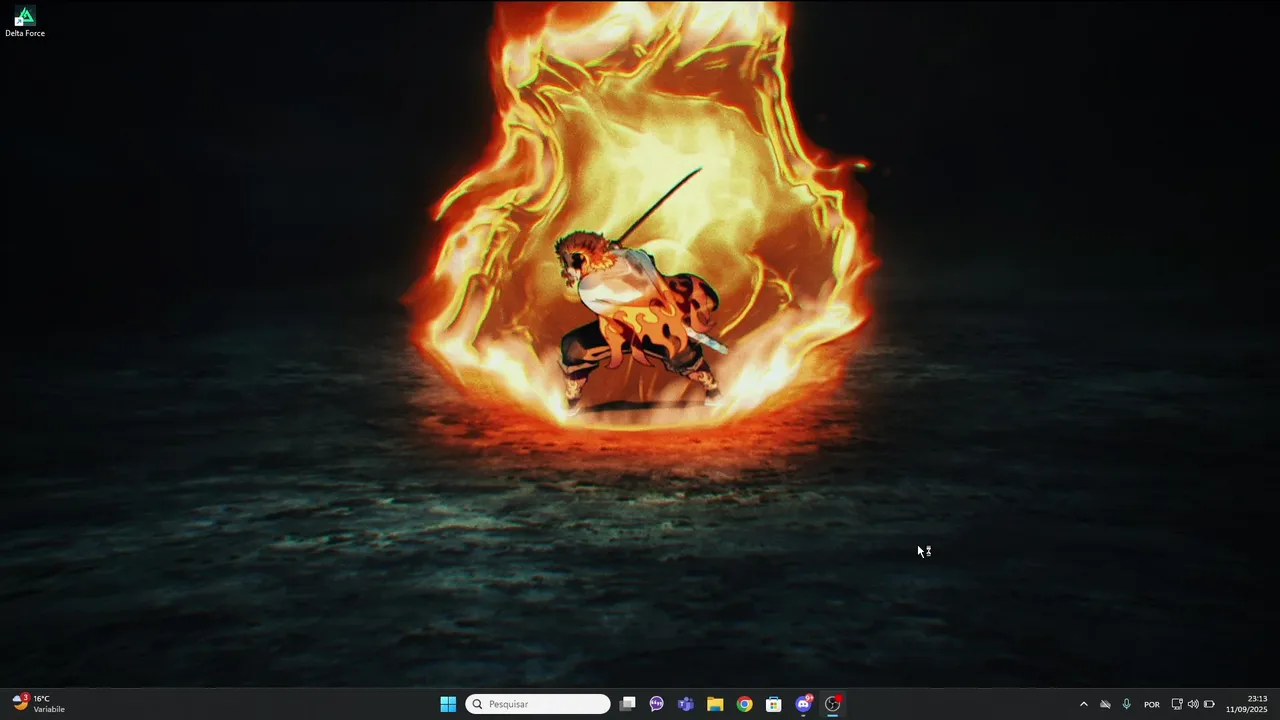Click the Pesquisar search box

pos(538,704)
